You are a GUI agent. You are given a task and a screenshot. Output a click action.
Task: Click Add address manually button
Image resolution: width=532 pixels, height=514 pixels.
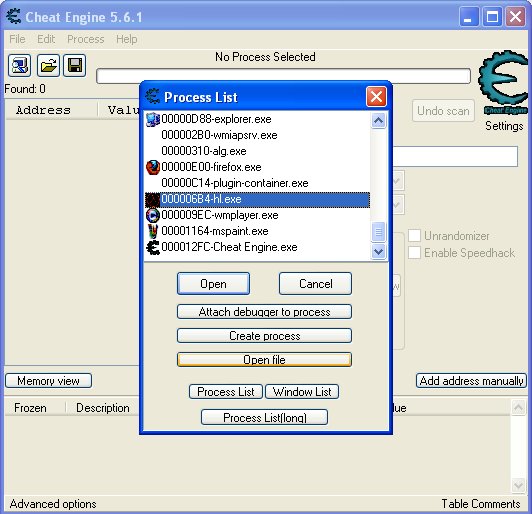tap(472, 381)
